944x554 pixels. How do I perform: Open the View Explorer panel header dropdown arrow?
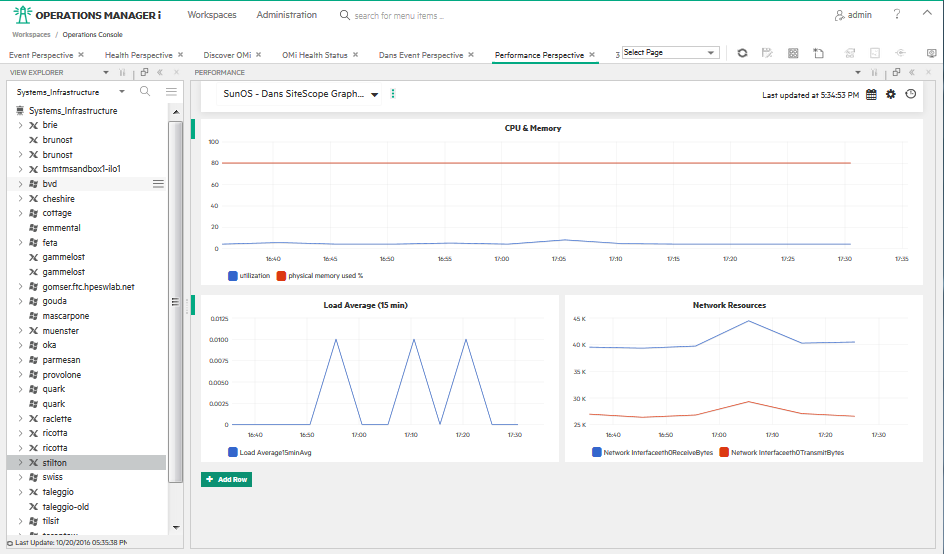[106, 72]
